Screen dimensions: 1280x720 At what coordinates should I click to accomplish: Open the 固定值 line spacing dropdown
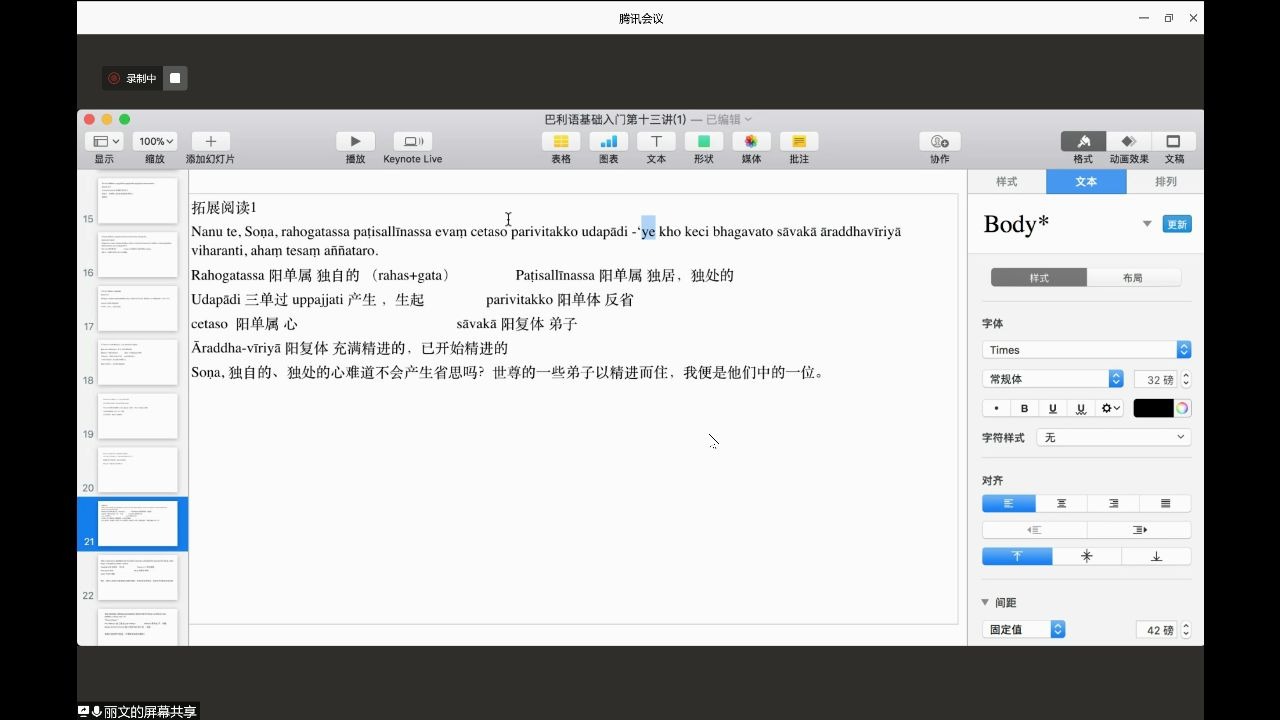[1023, 630]
